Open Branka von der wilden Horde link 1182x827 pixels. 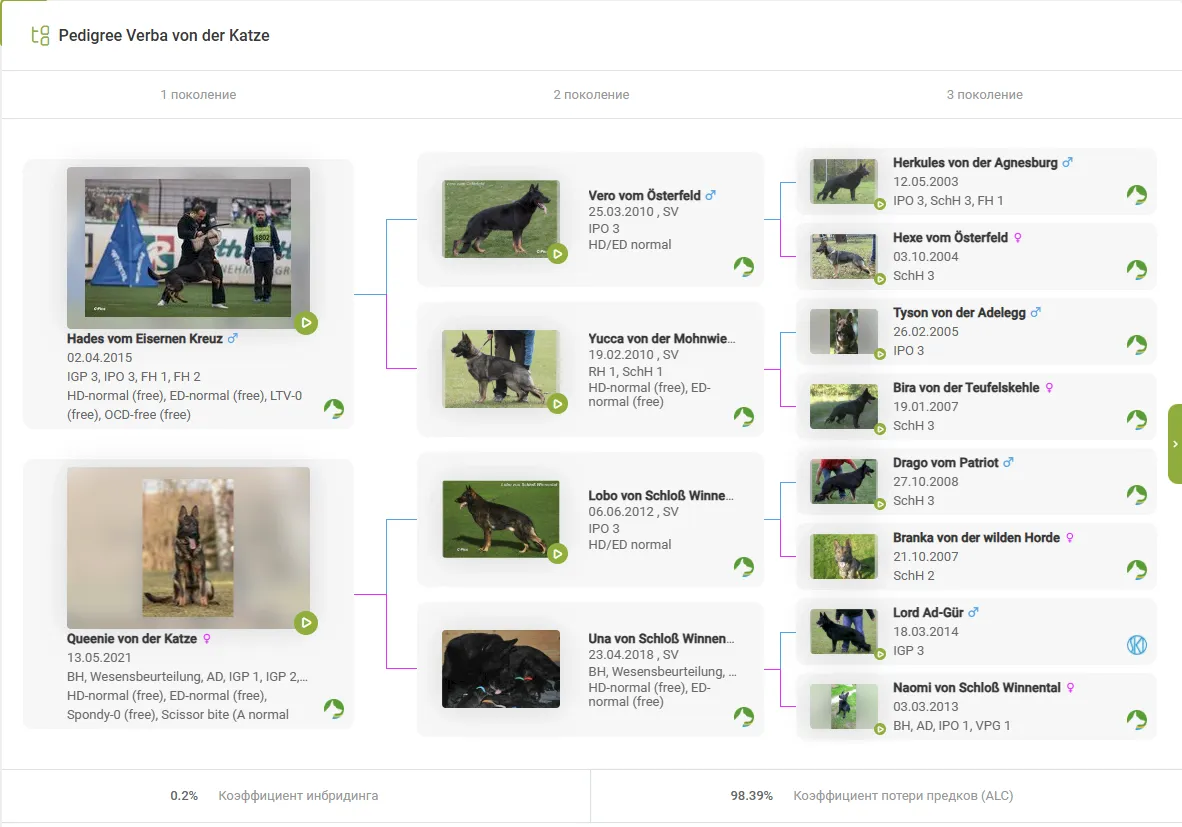[976, 538]
